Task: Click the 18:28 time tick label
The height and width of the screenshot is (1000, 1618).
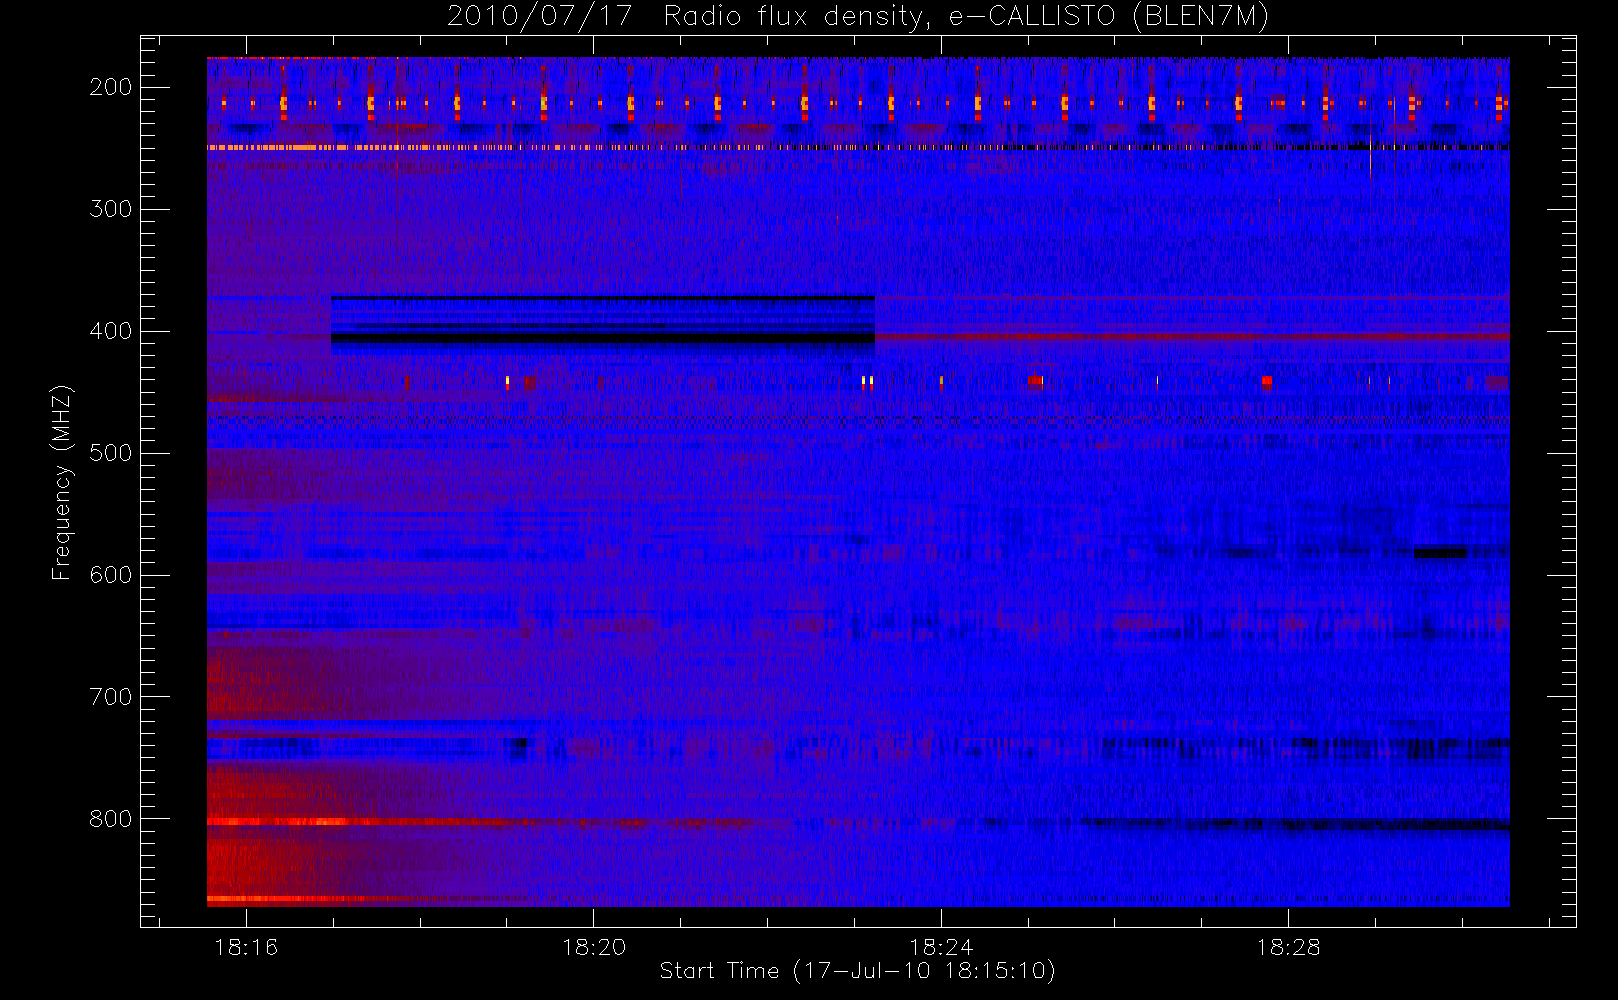Action: point(1289,947)
